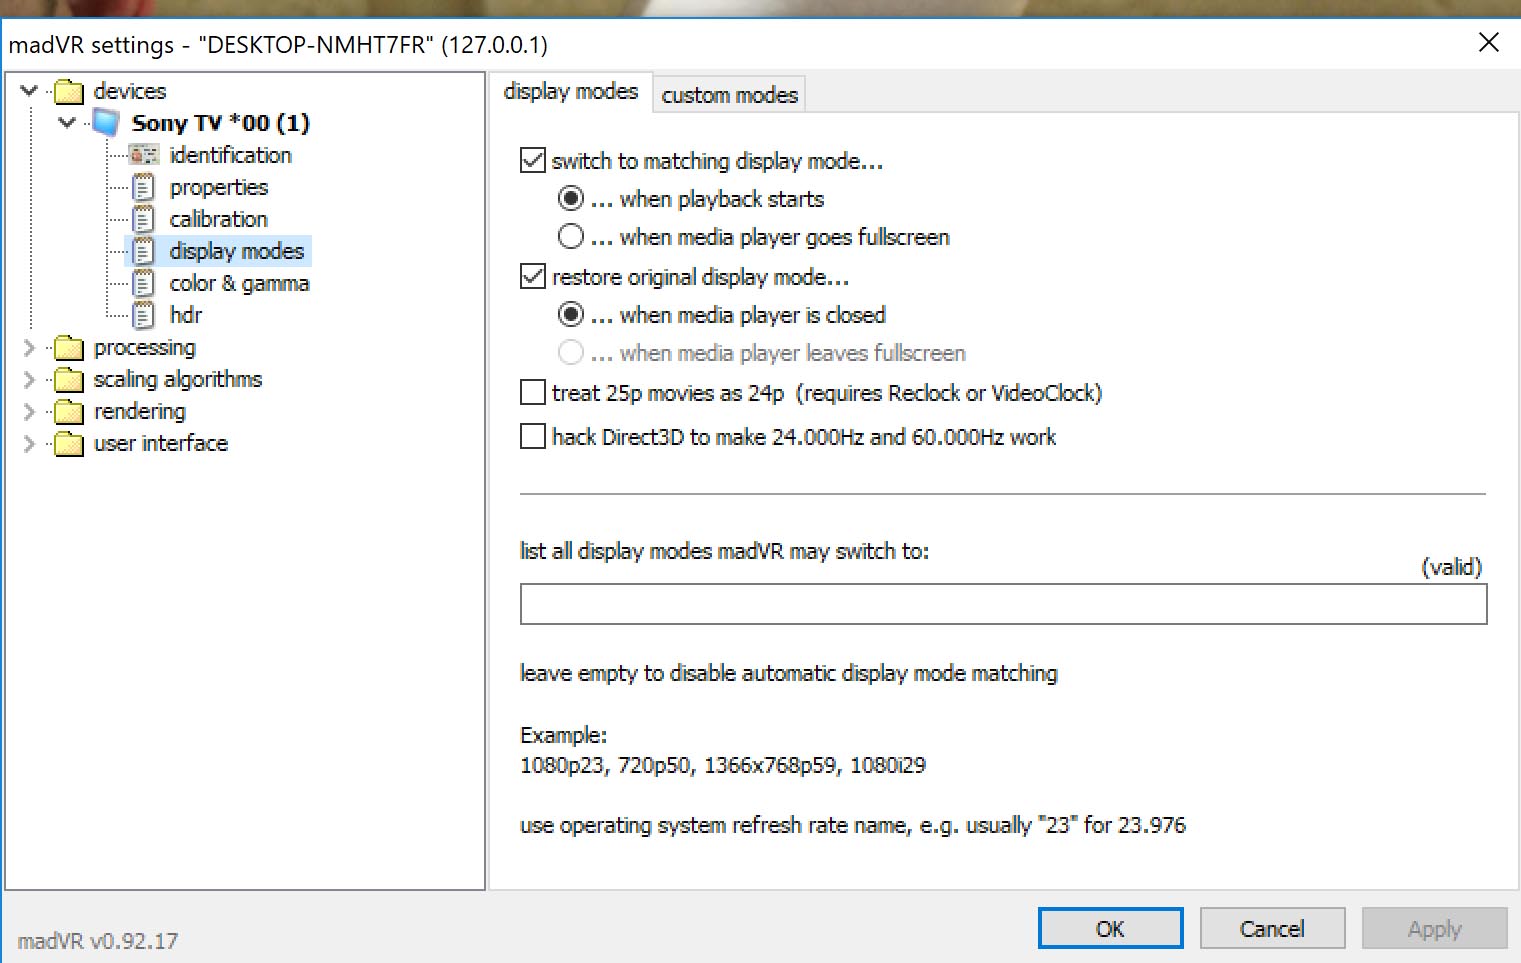Screen dimensions: 1521x963
Task: Focus the display modes list input field
Action: (x=1003, y=604)
